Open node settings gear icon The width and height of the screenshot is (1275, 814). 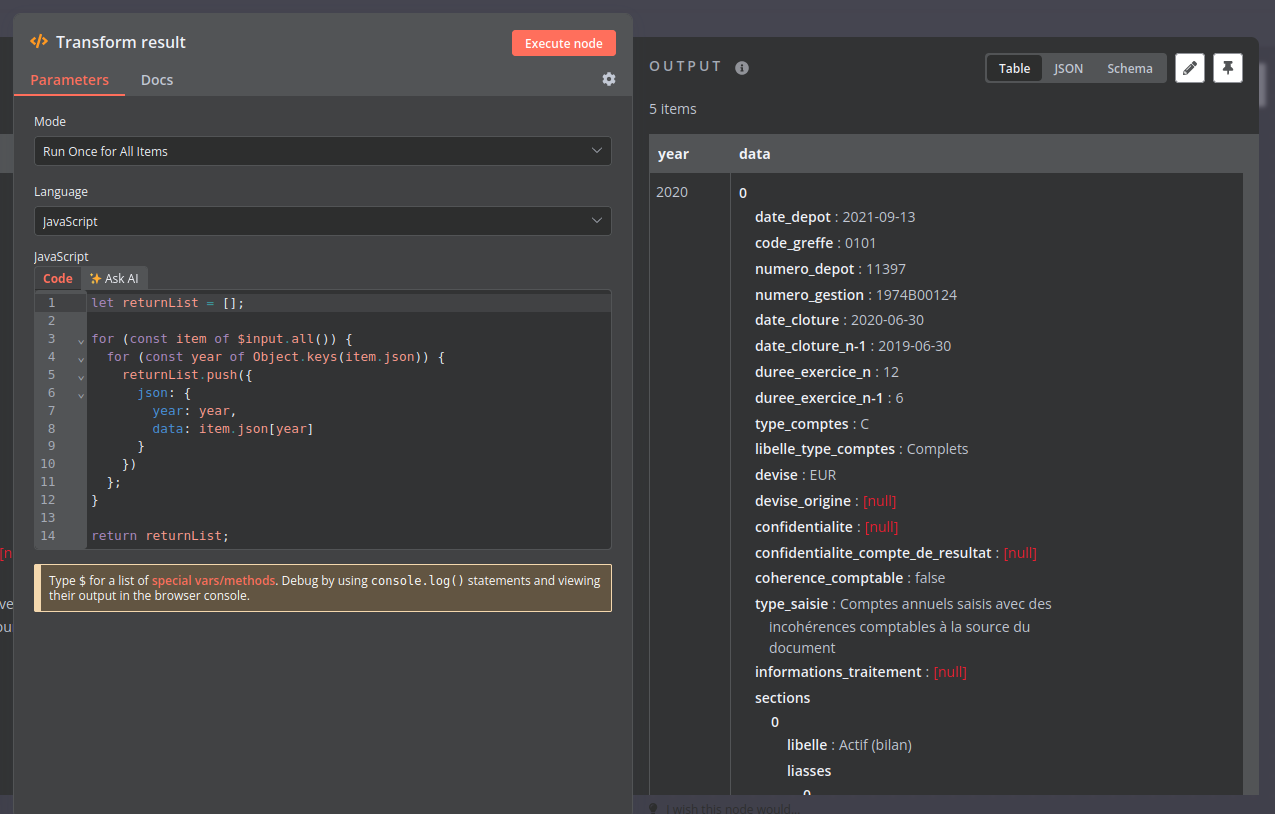click(608, 79)
